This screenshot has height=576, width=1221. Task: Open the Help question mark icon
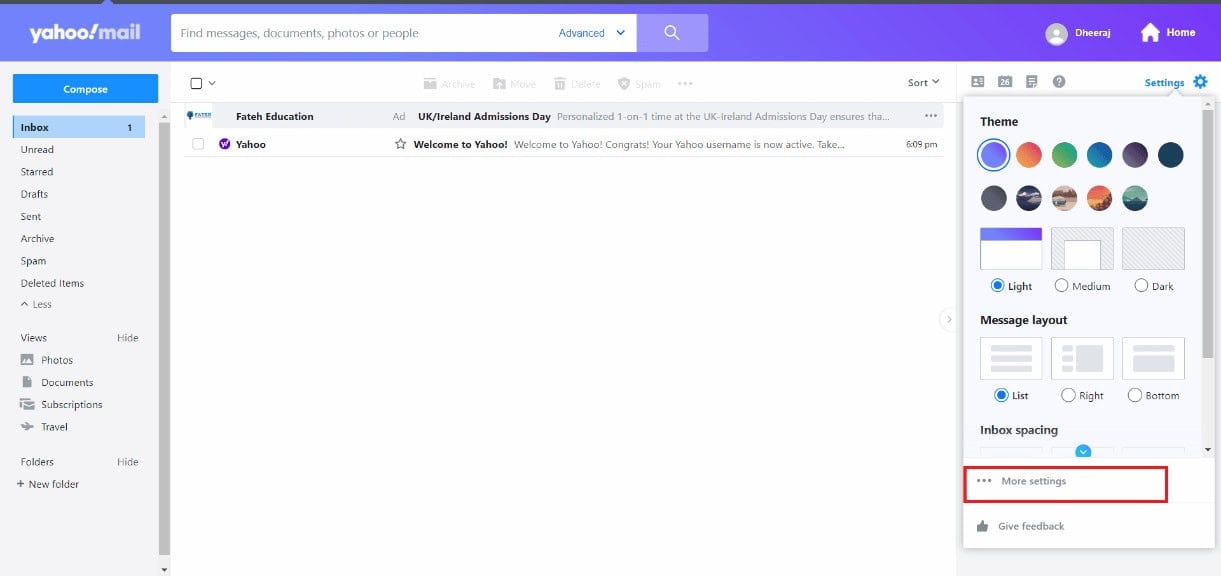[x=1059, y=82]
